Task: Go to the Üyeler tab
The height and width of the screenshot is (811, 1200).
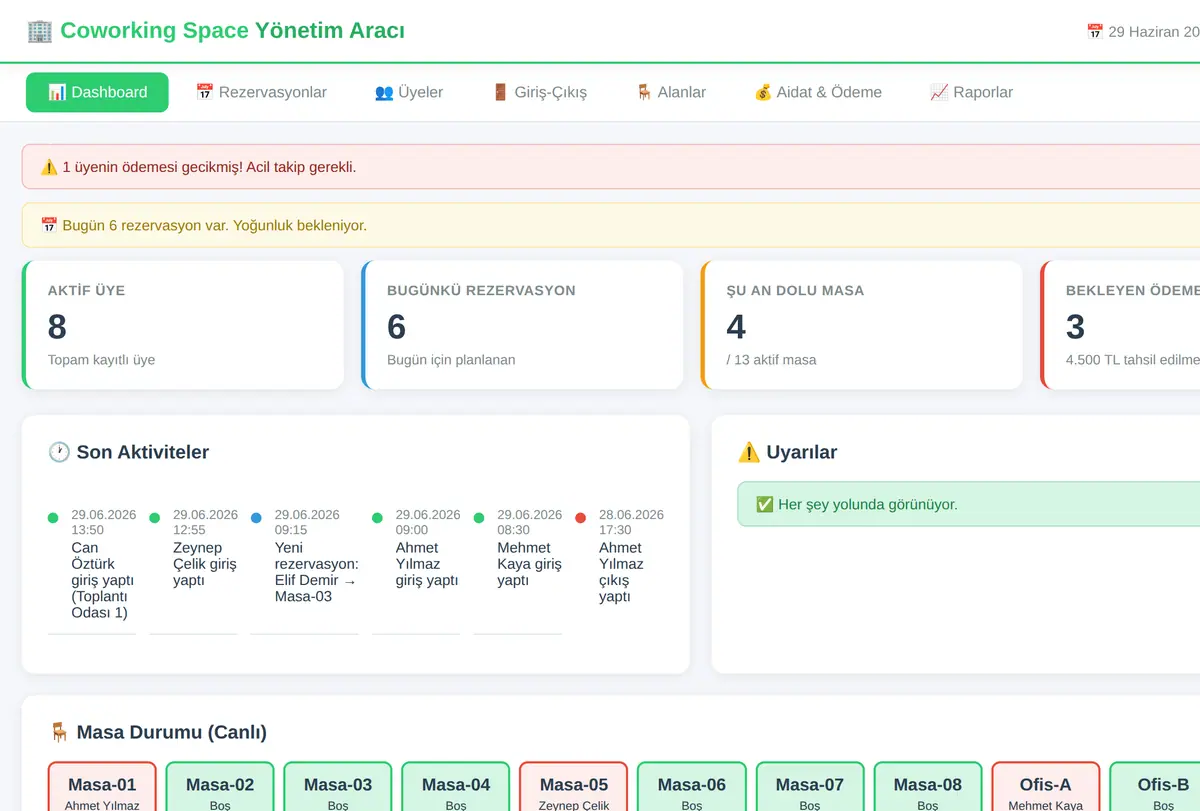Action: [x=409, y=92]
